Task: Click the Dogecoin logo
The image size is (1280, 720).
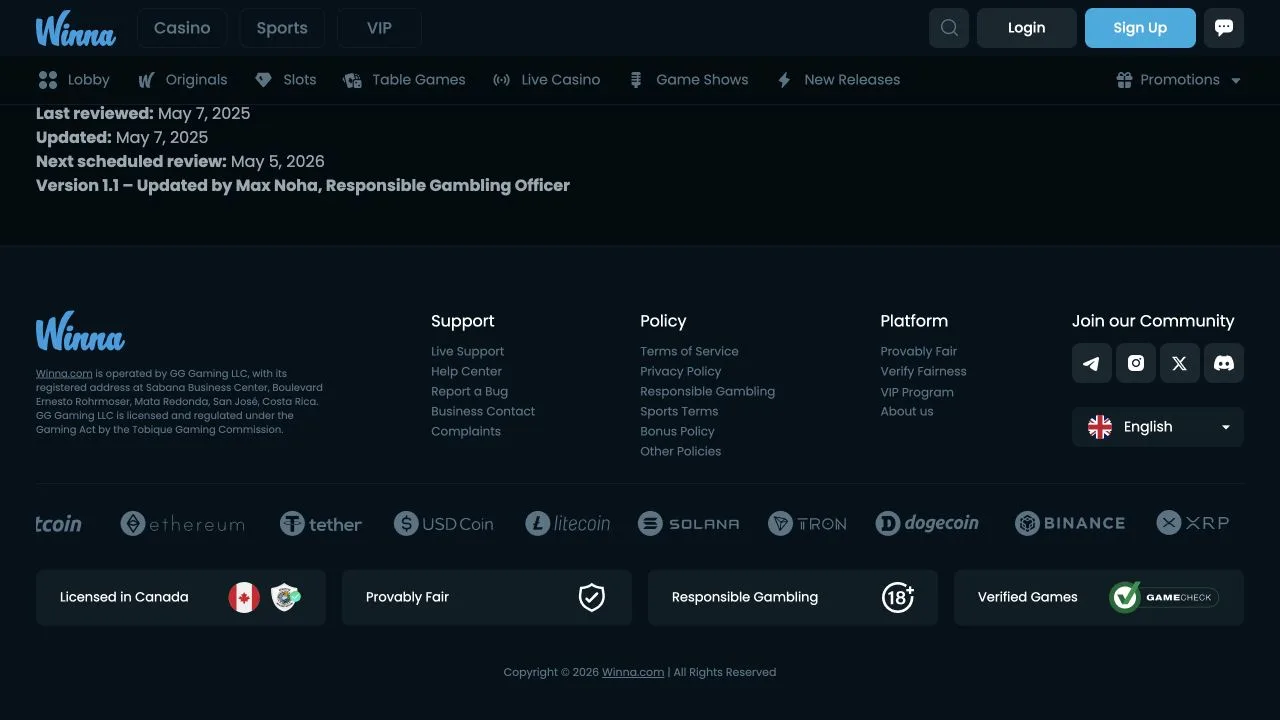Action: point(927,523)
